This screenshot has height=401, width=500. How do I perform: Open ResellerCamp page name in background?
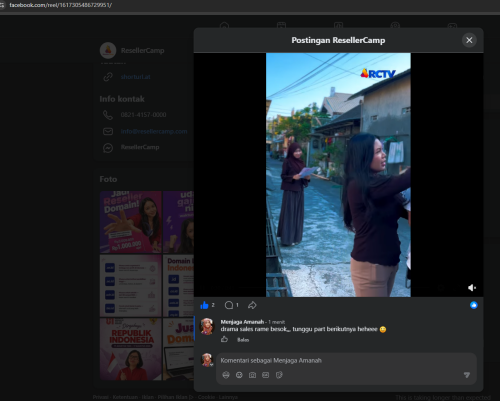click(142, 51)
